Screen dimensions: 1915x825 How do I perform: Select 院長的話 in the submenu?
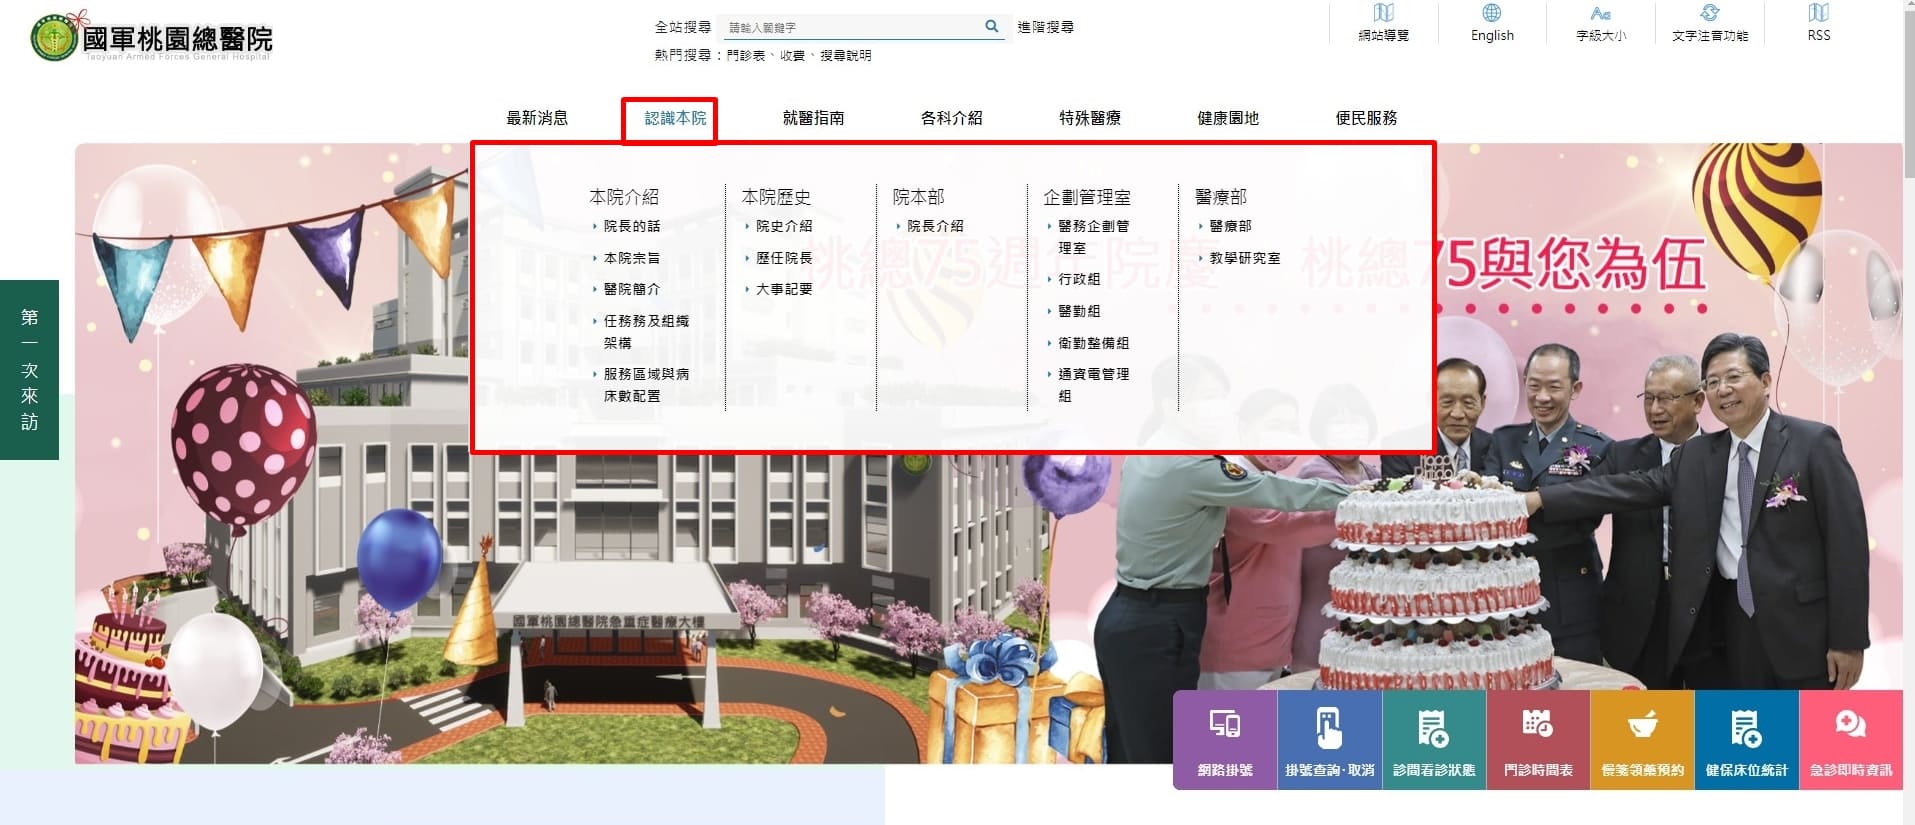coord(631,227)
